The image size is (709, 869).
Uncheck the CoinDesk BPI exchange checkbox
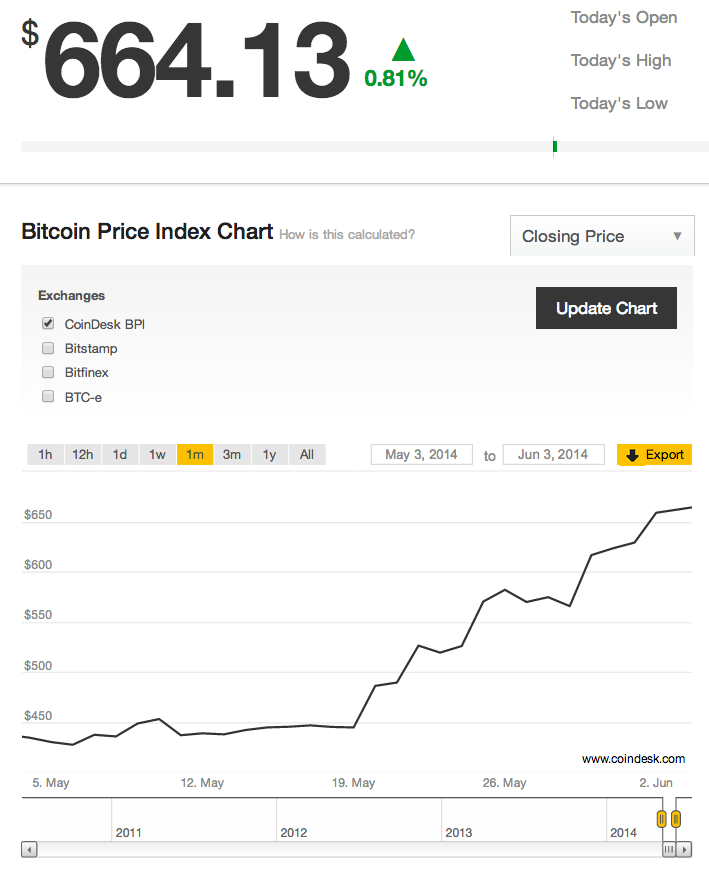48,324
